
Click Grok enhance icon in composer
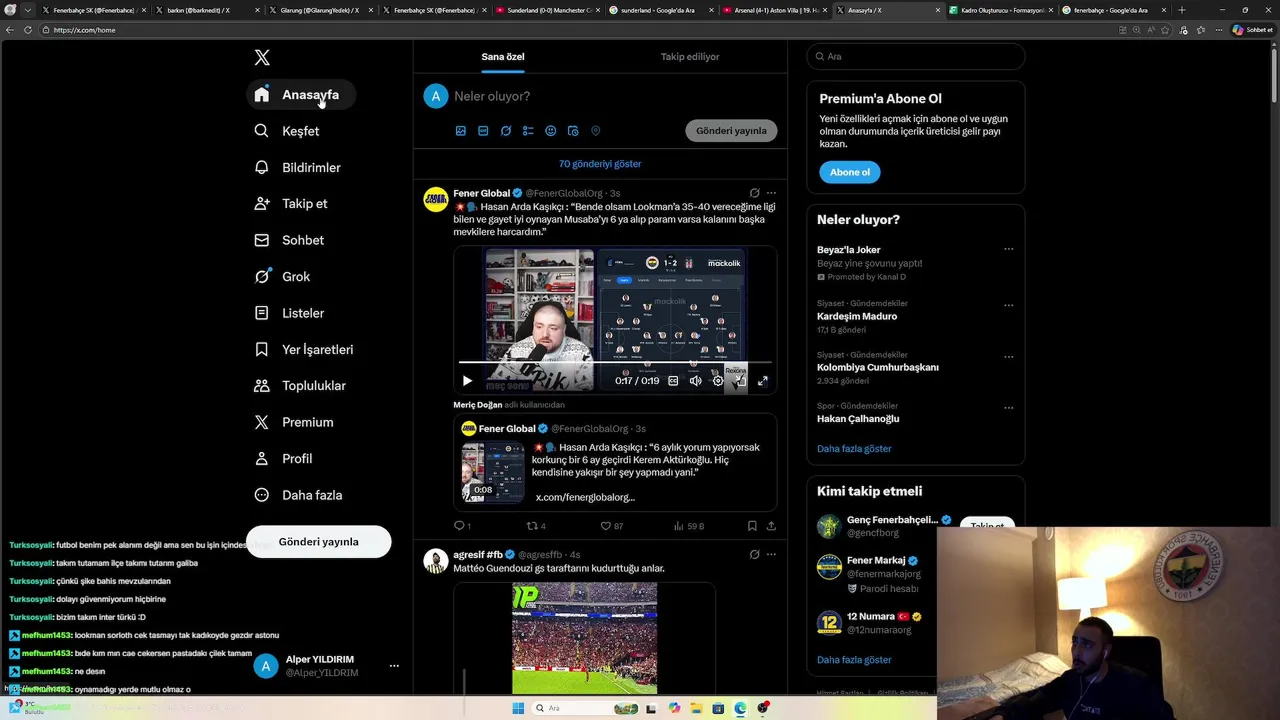(506, 131)
